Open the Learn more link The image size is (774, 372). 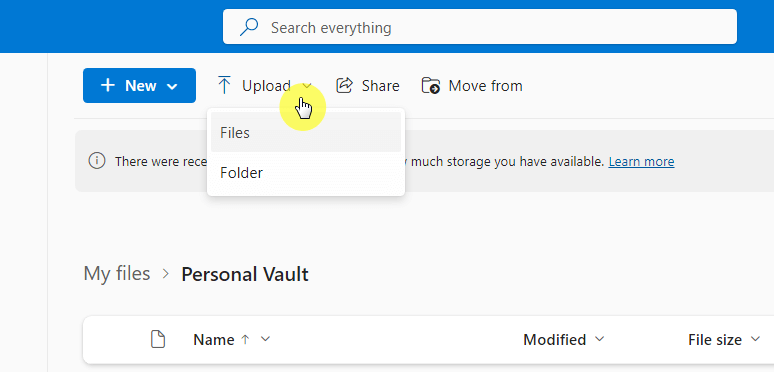tap(641, 161)
